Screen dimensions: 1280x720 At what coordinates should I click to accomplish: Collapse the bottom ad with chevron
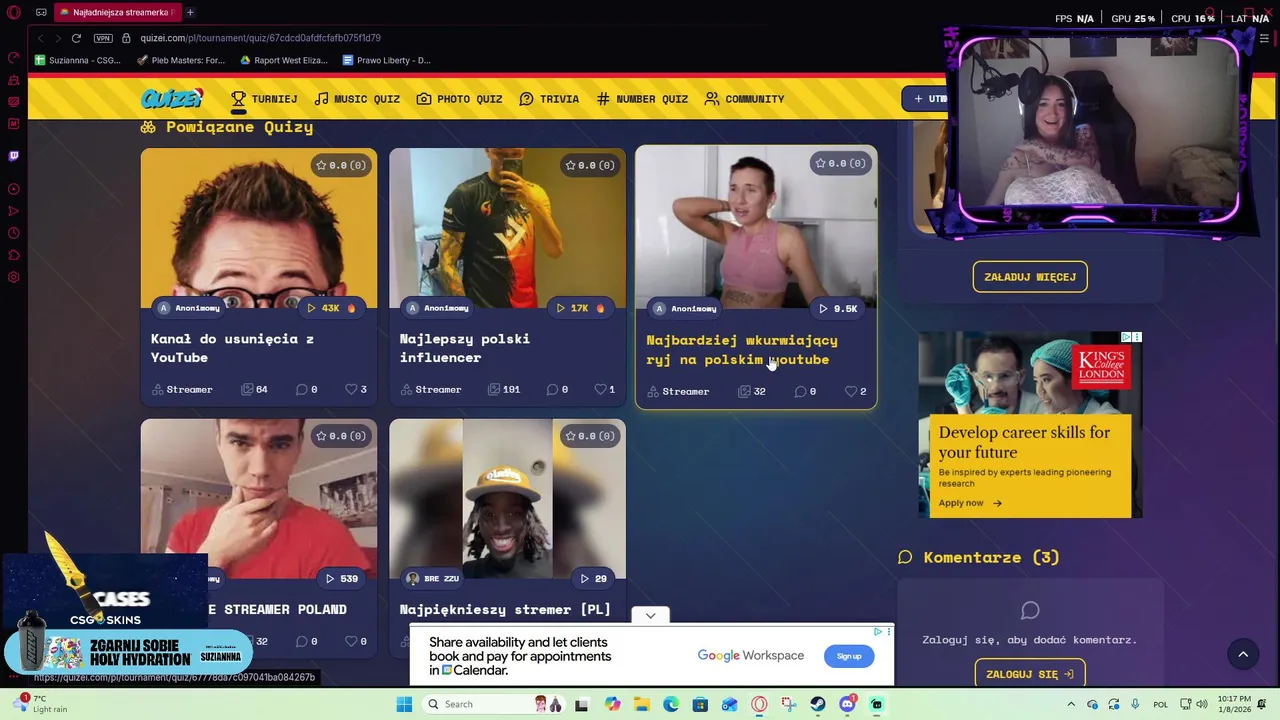(x=650, y=615)
